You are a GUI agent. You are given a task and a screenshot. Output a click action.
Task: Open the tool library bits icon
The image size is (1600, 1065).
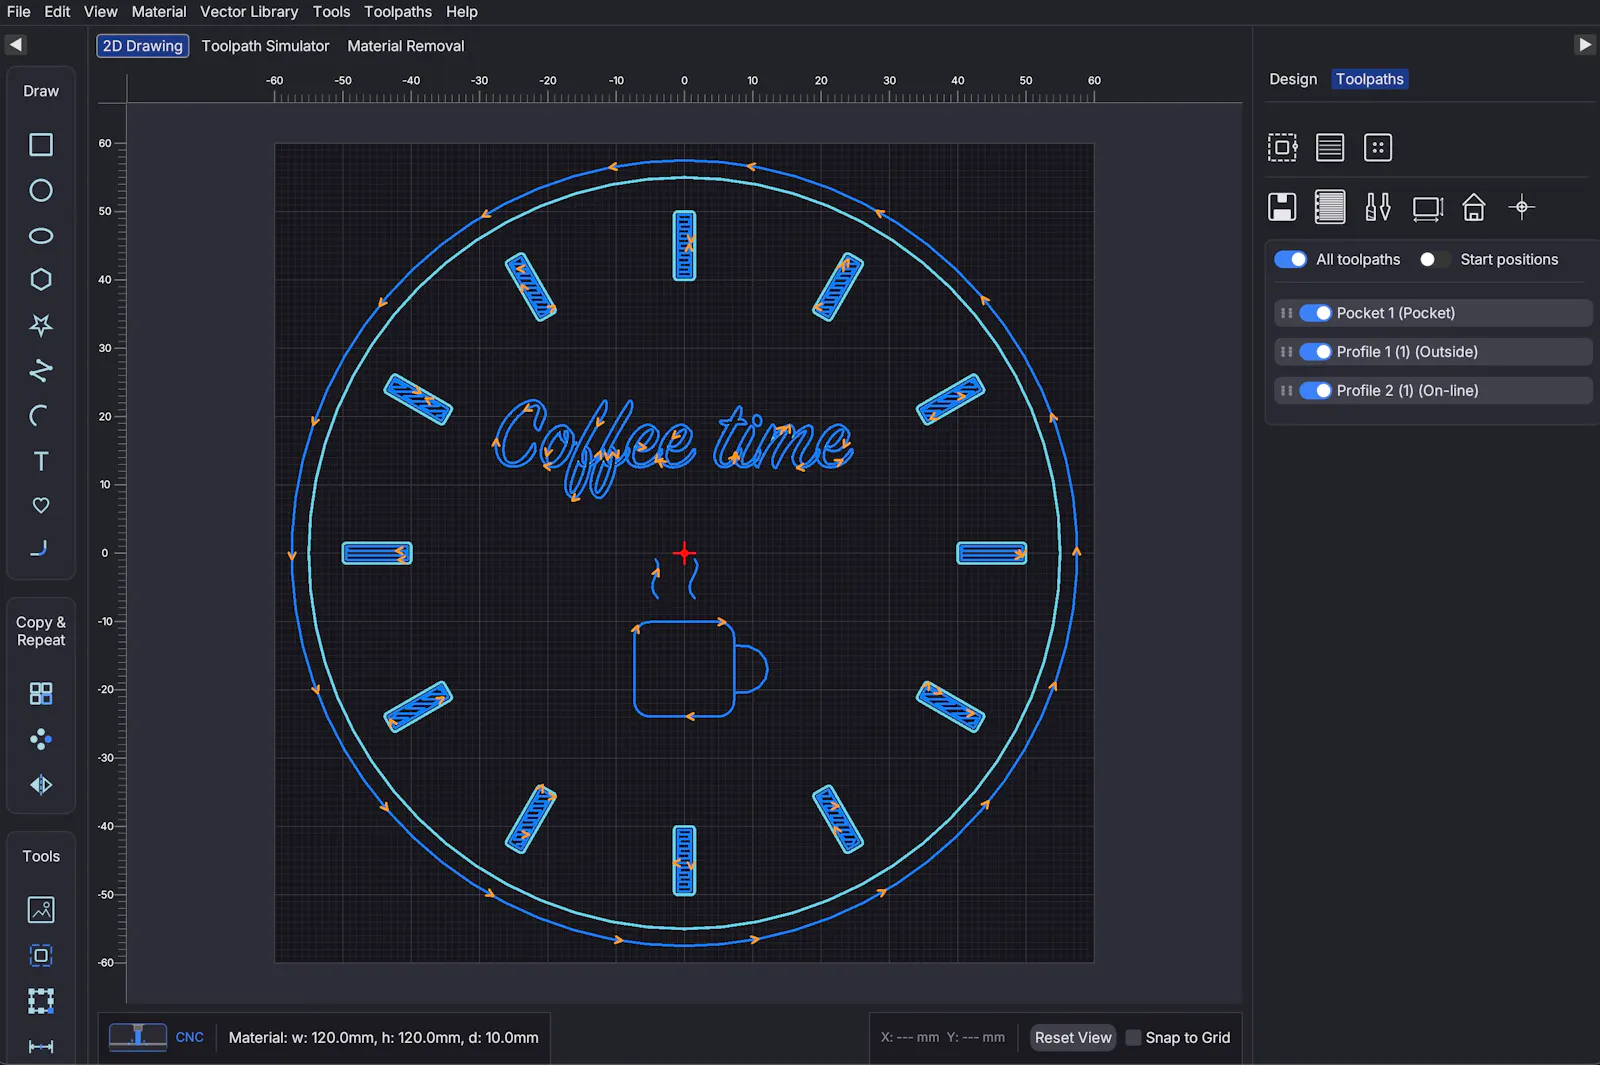(1378, 207)
